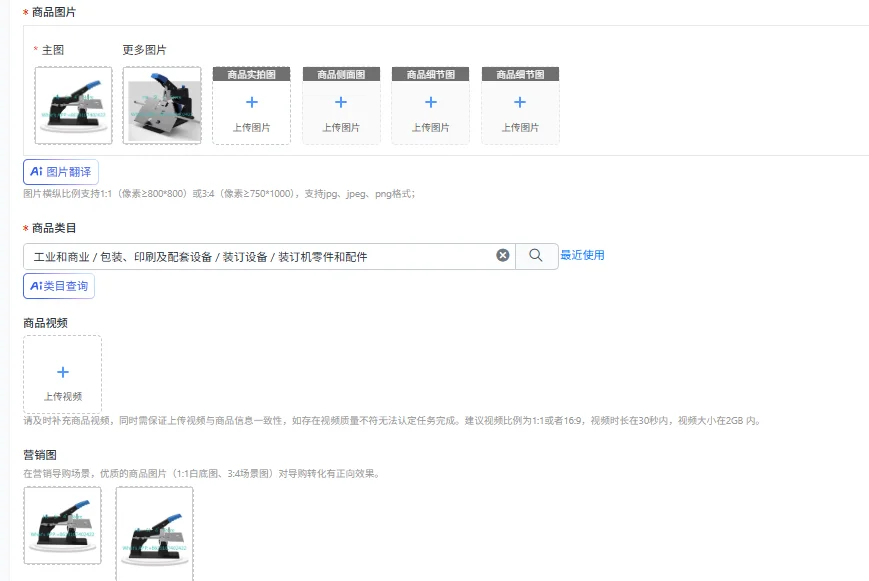Click the 商品图片 section label
This screenshot has height=581, width=869.
tap(54, 12)
